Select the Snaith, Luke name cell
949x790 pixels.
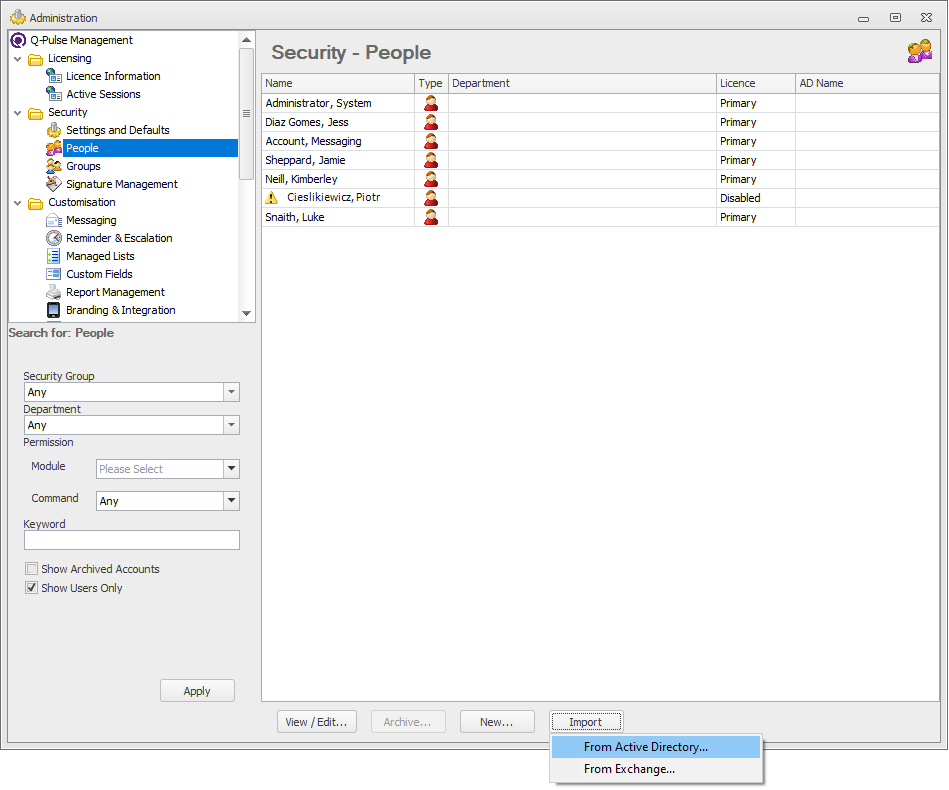(338, 217)
